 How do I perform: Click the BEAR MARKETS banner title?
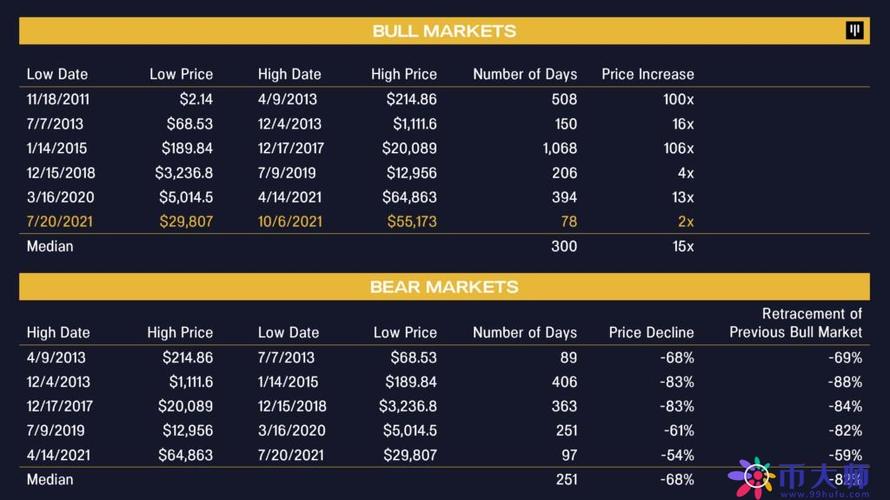pos(444,287)
